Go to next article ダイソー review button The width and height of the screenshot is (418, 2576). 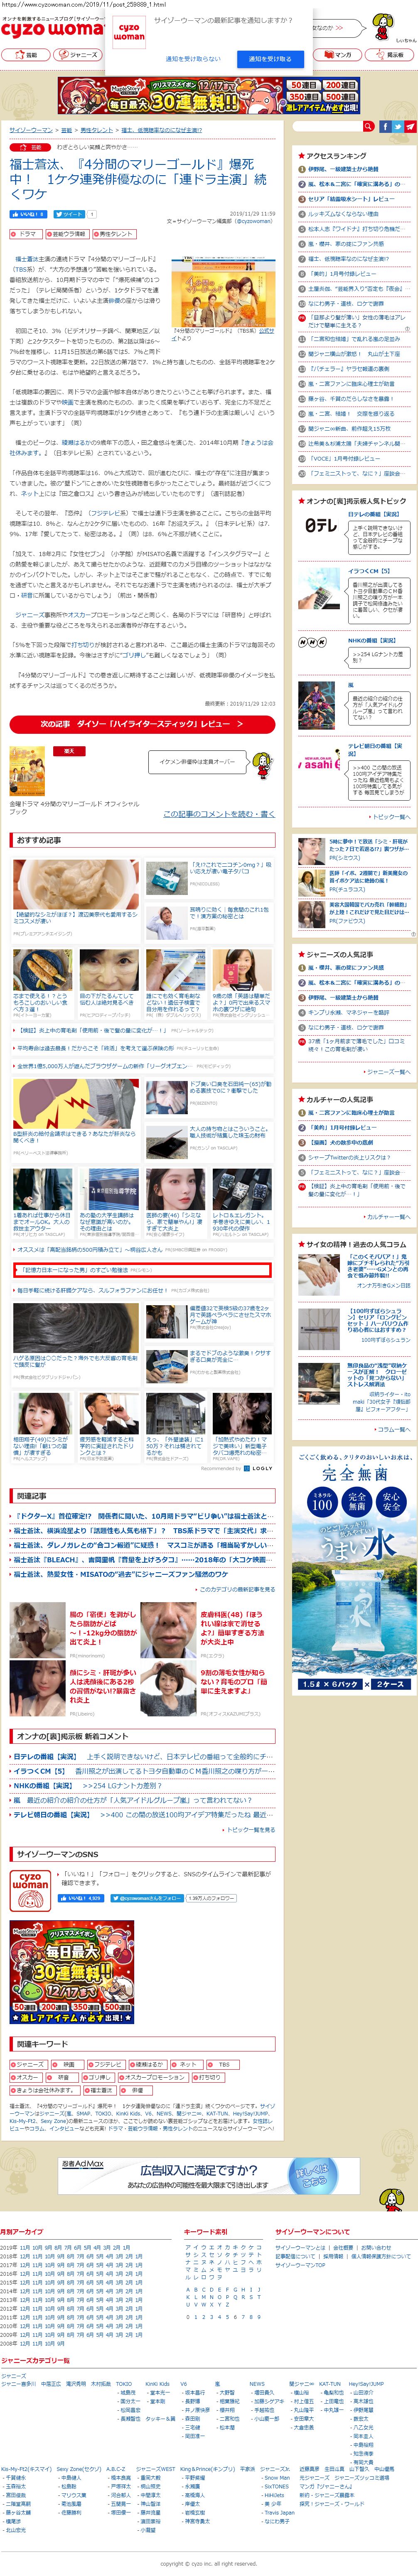pyautogui.click(x=141, y=723)
